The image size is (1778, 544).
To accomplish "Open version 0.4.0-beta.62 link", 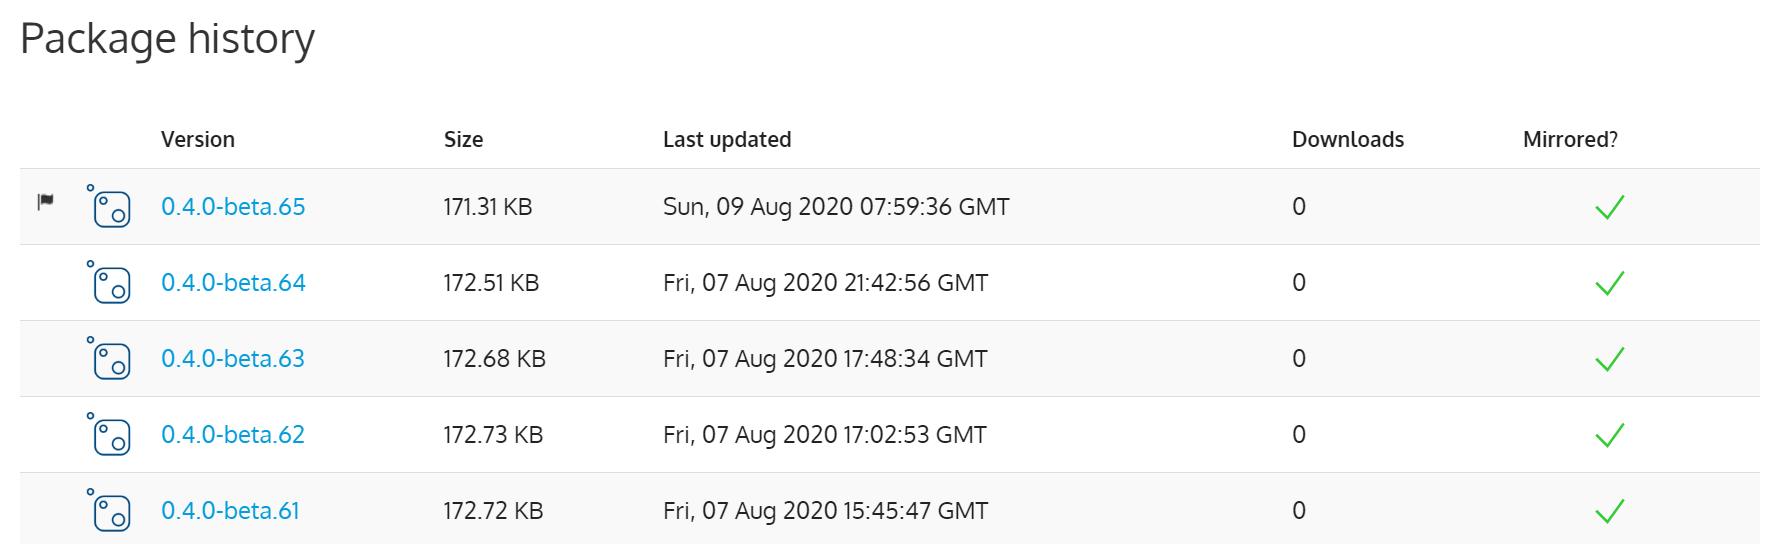I will tap(233, 435).
